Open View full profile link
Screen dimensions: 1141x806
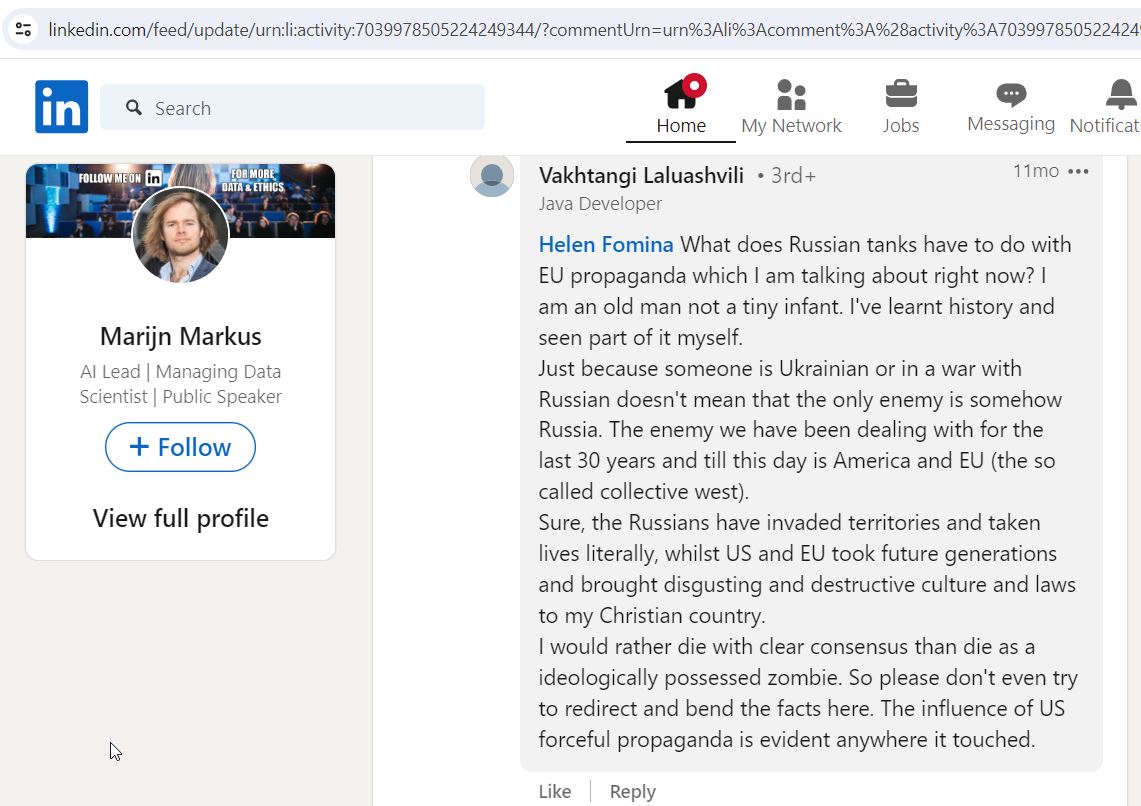[180, 519]
